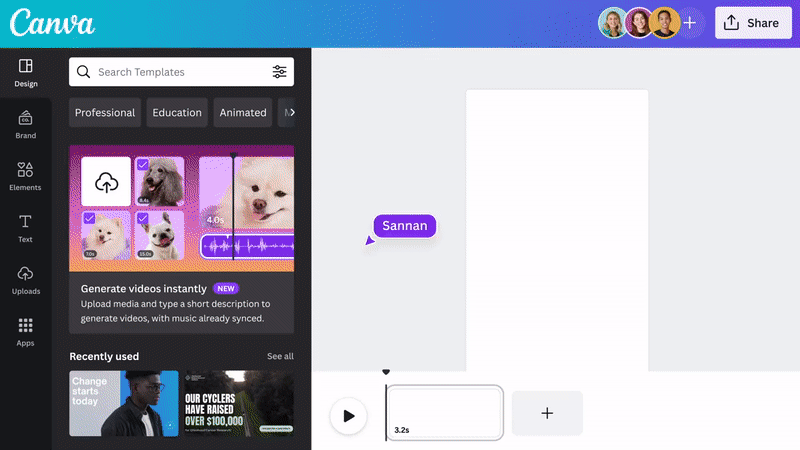The width and height of the screenshot is (800, 450).
Task: Open the Brand kit icon
Action: (x=26, y=124)
